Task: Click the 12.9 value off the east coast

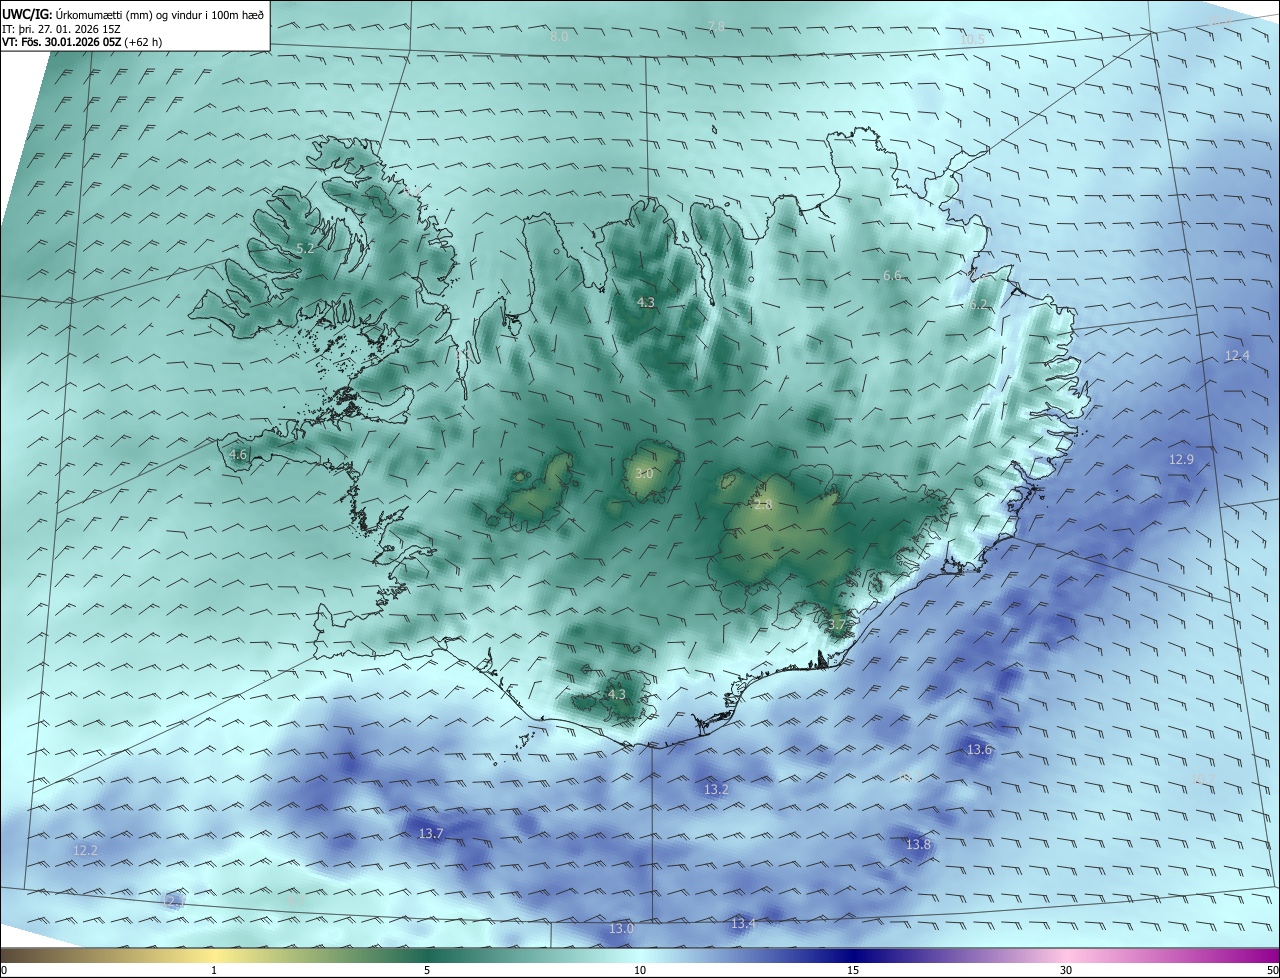Action: [x=1181, y=459]
